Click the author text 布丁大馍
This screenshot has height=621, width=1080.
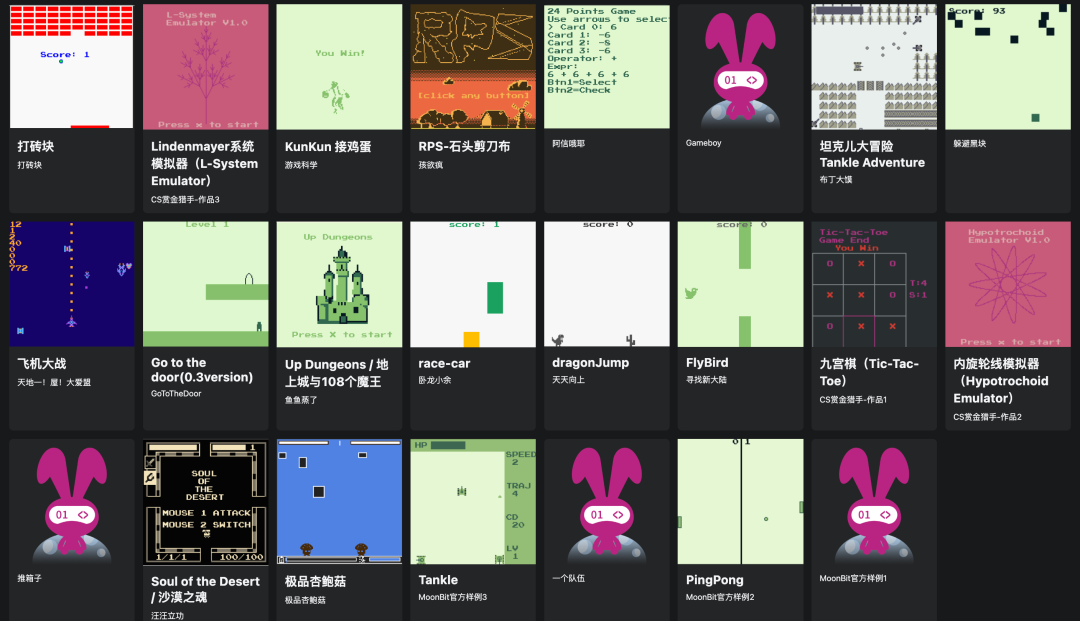click(835, 180)
